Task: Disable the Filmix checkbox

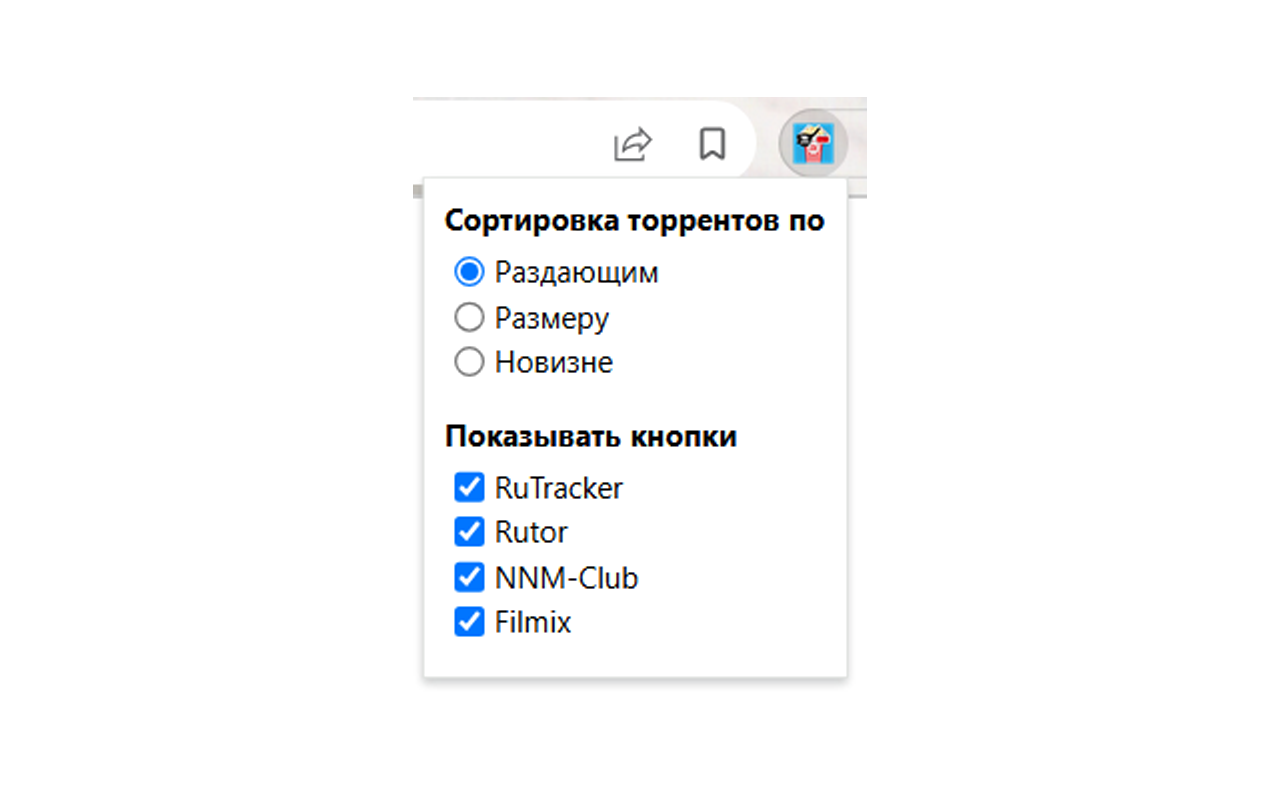Action: pyautogui.click(x=469, y=622)
